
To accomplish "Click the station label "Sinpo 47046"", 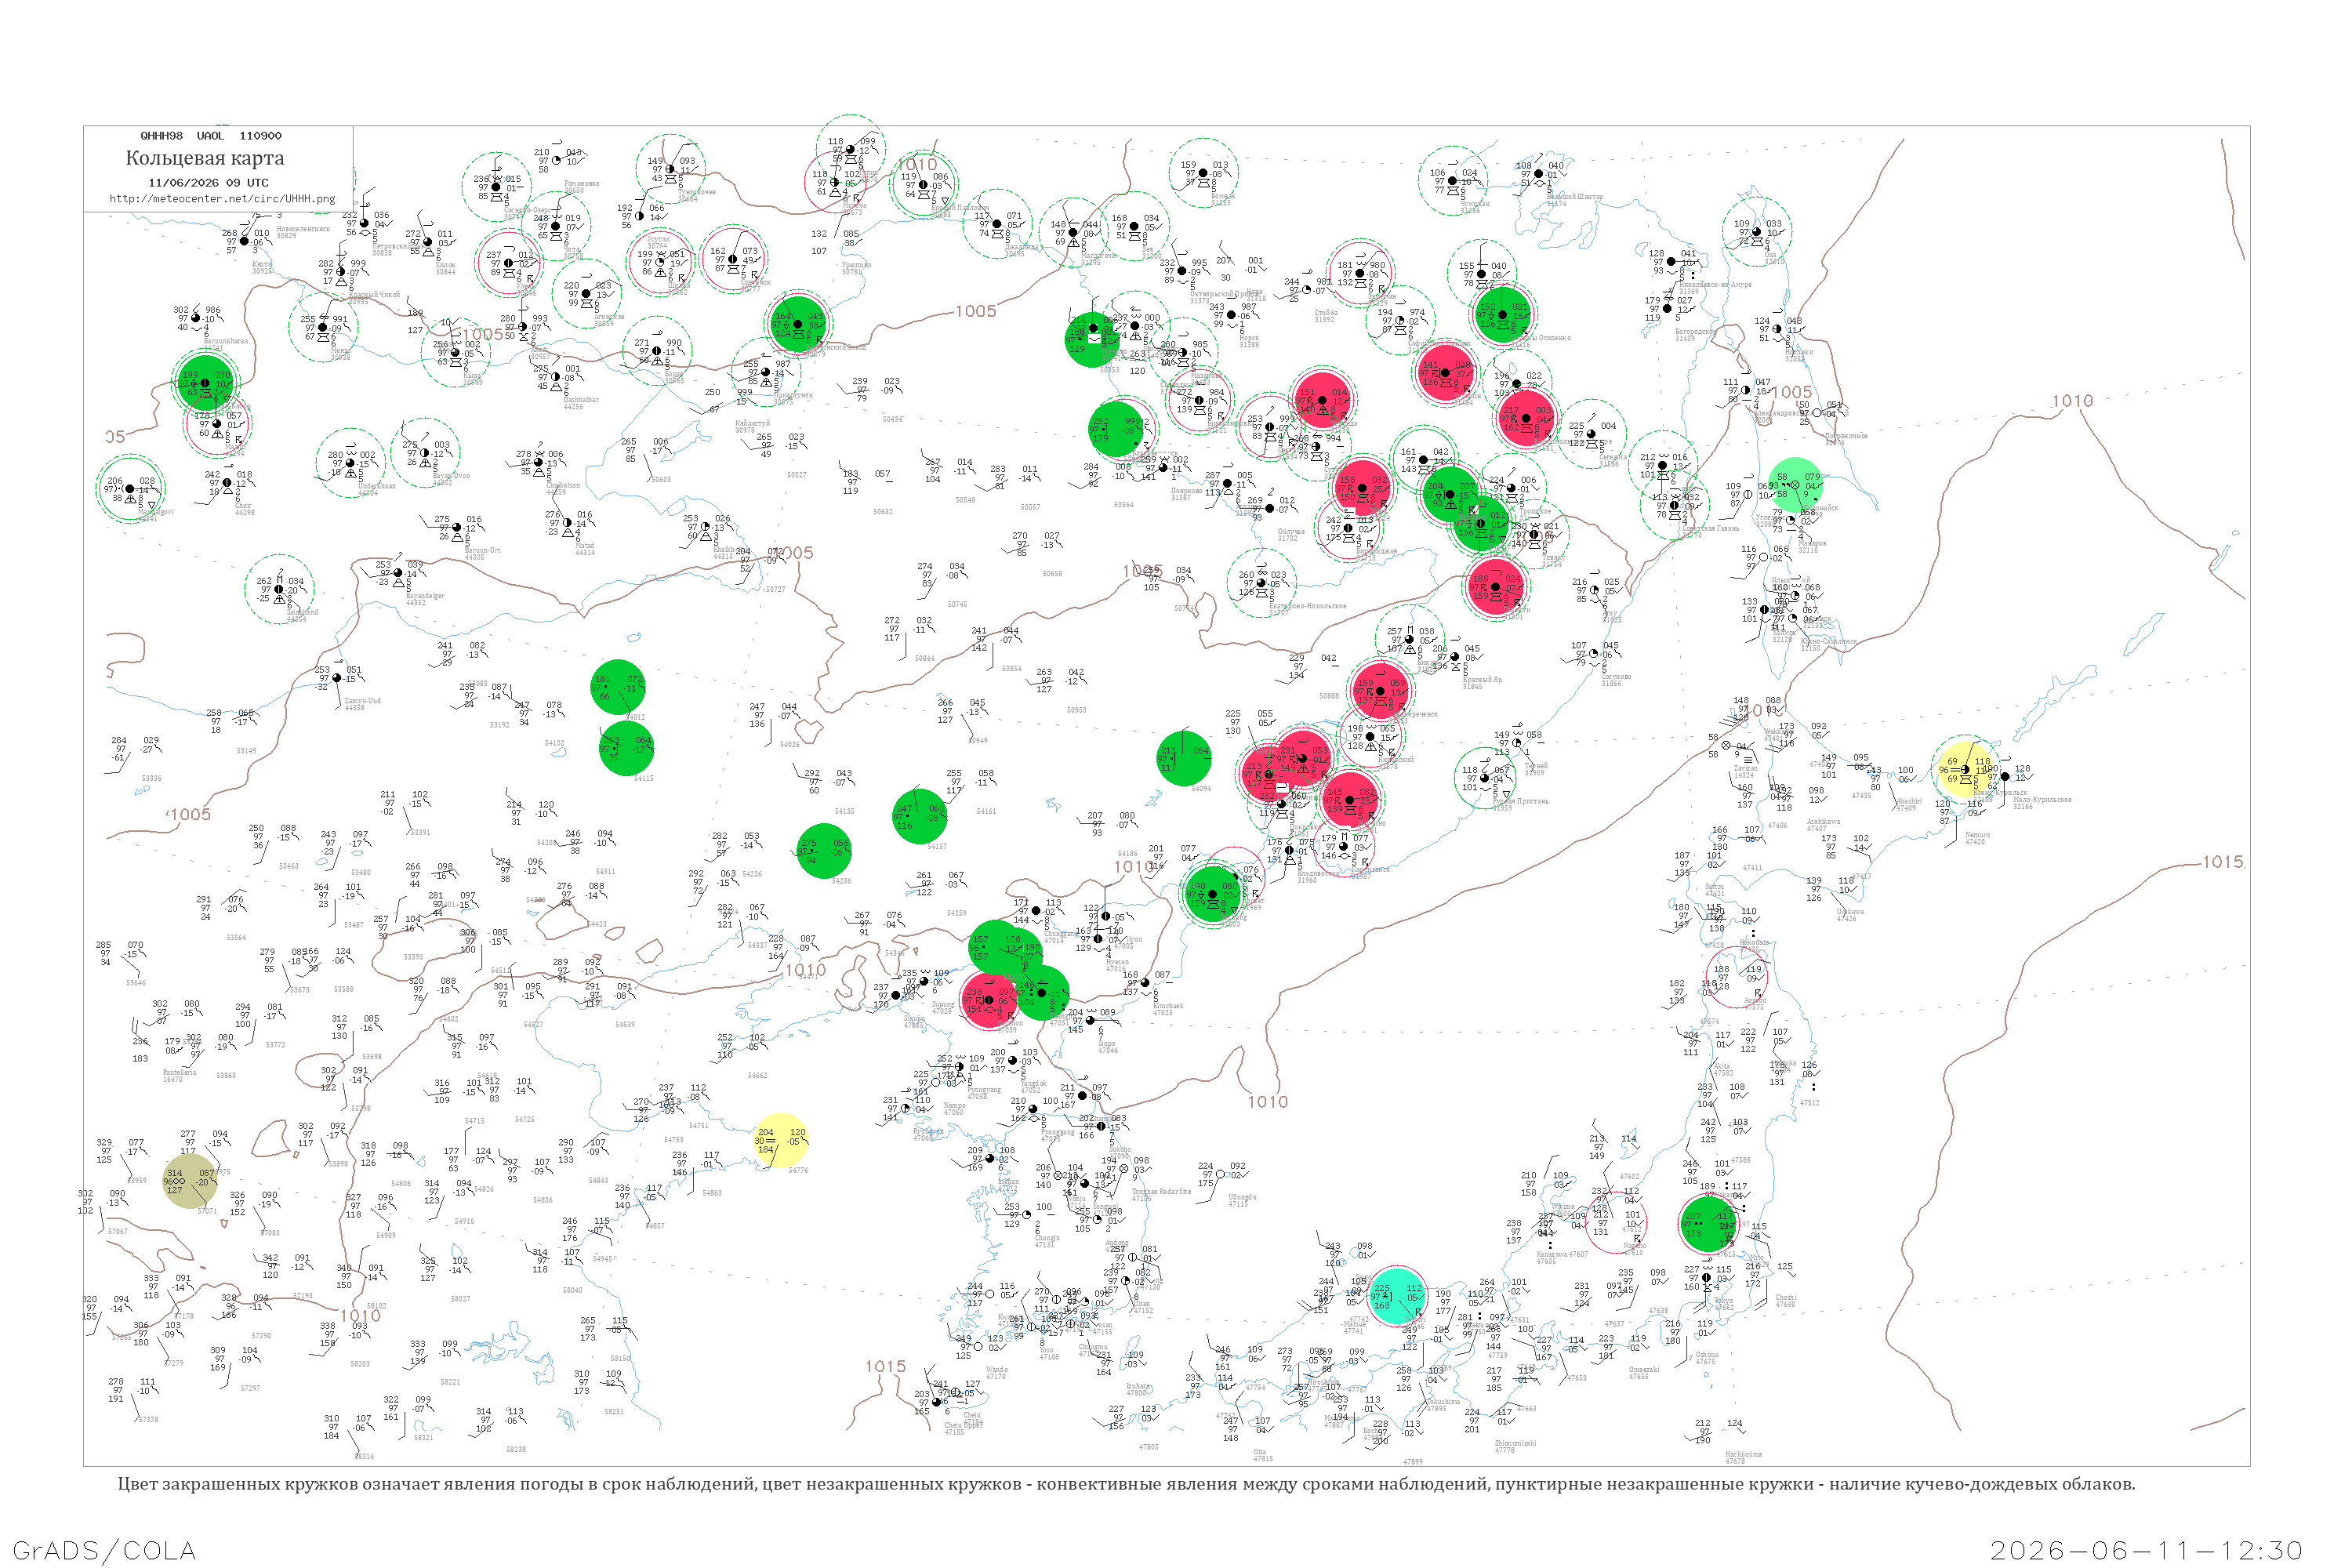I will [x=1108, y=1046].
